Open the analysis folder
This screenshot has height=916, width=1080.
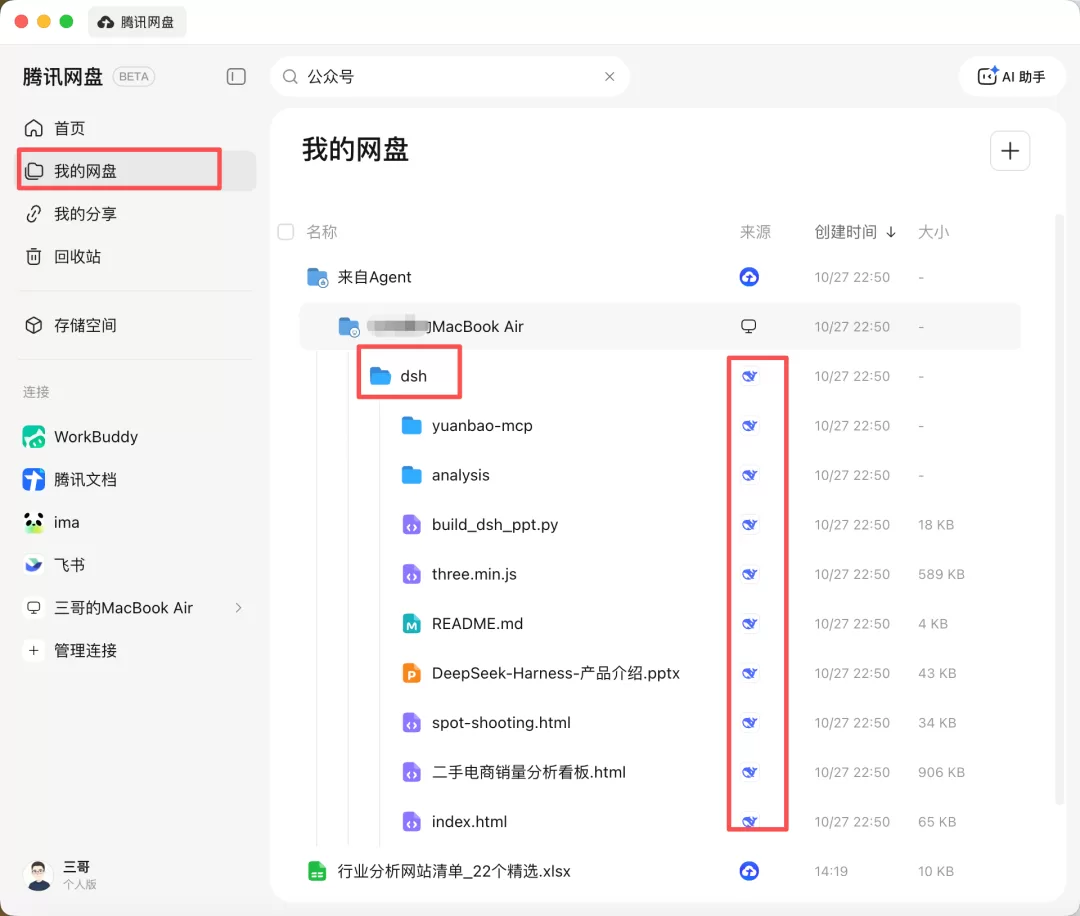point(460,475)
